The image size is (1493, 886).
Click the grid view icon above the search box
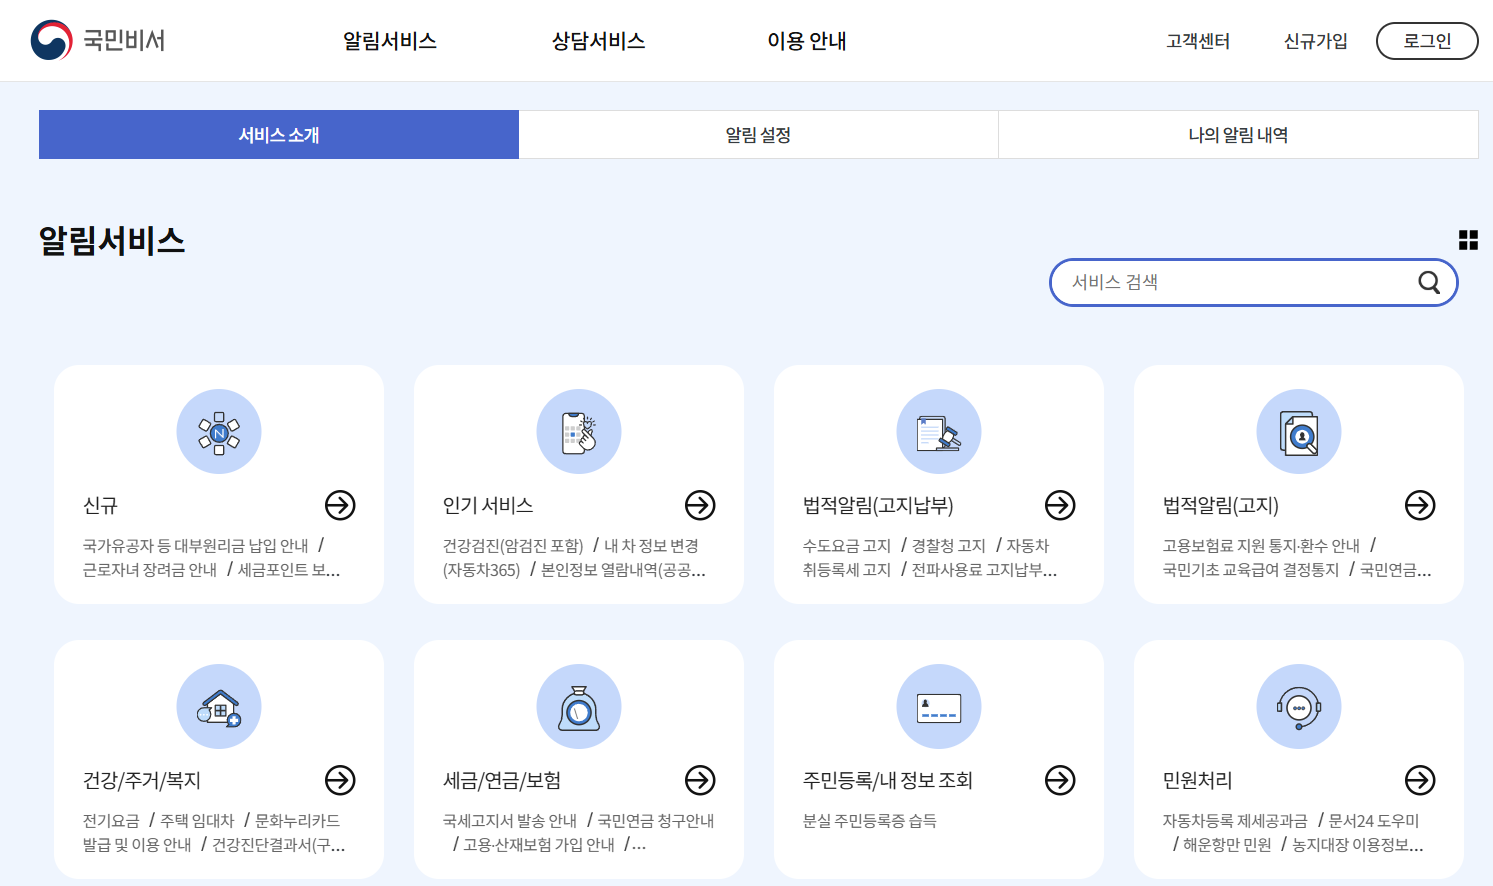1468,240
